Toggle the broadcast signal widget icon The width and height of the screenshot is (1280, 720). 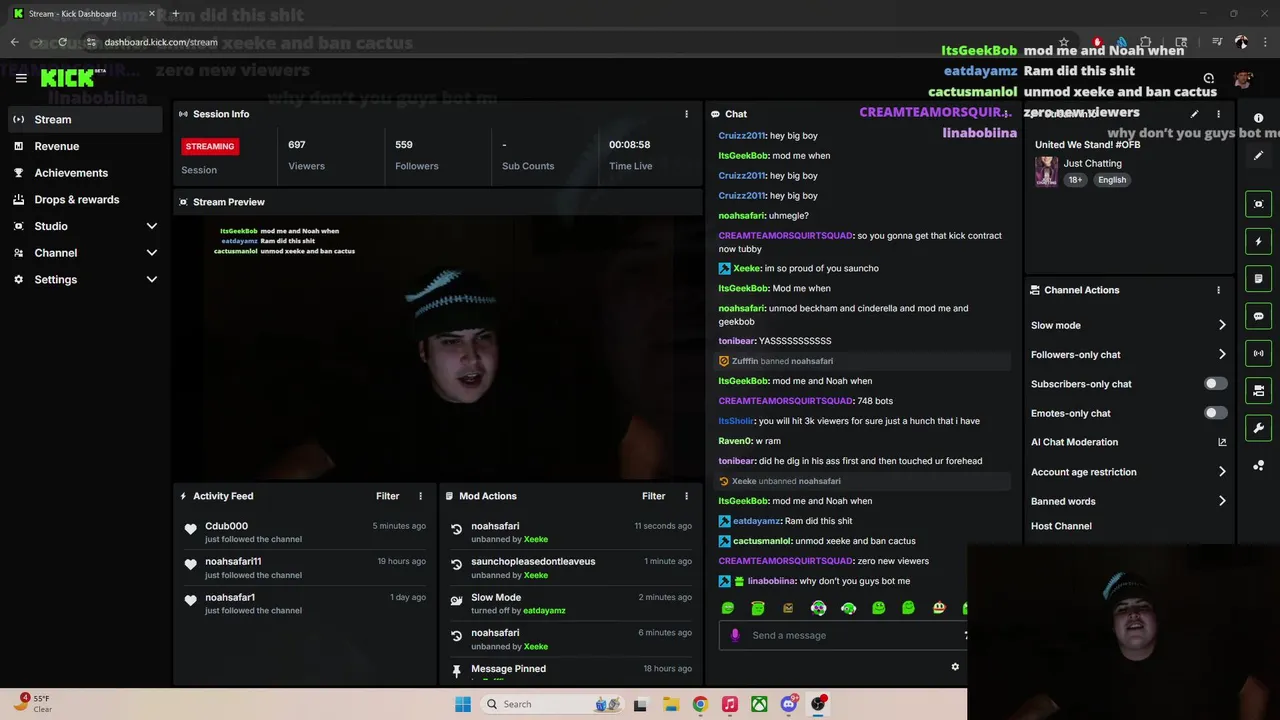1258,353
